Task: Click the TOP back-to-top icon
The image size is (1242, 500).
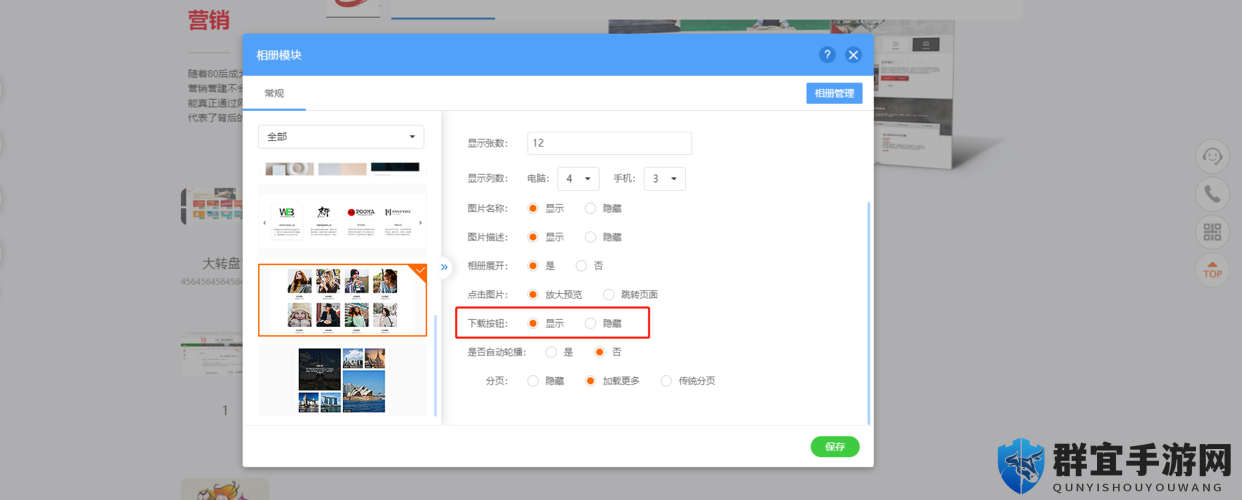Action: 1212,270
